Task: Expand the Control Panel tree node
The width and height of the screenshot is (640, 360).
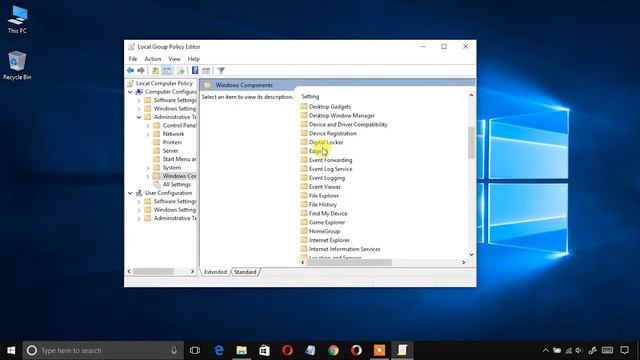Action: (x=148, y=126)
